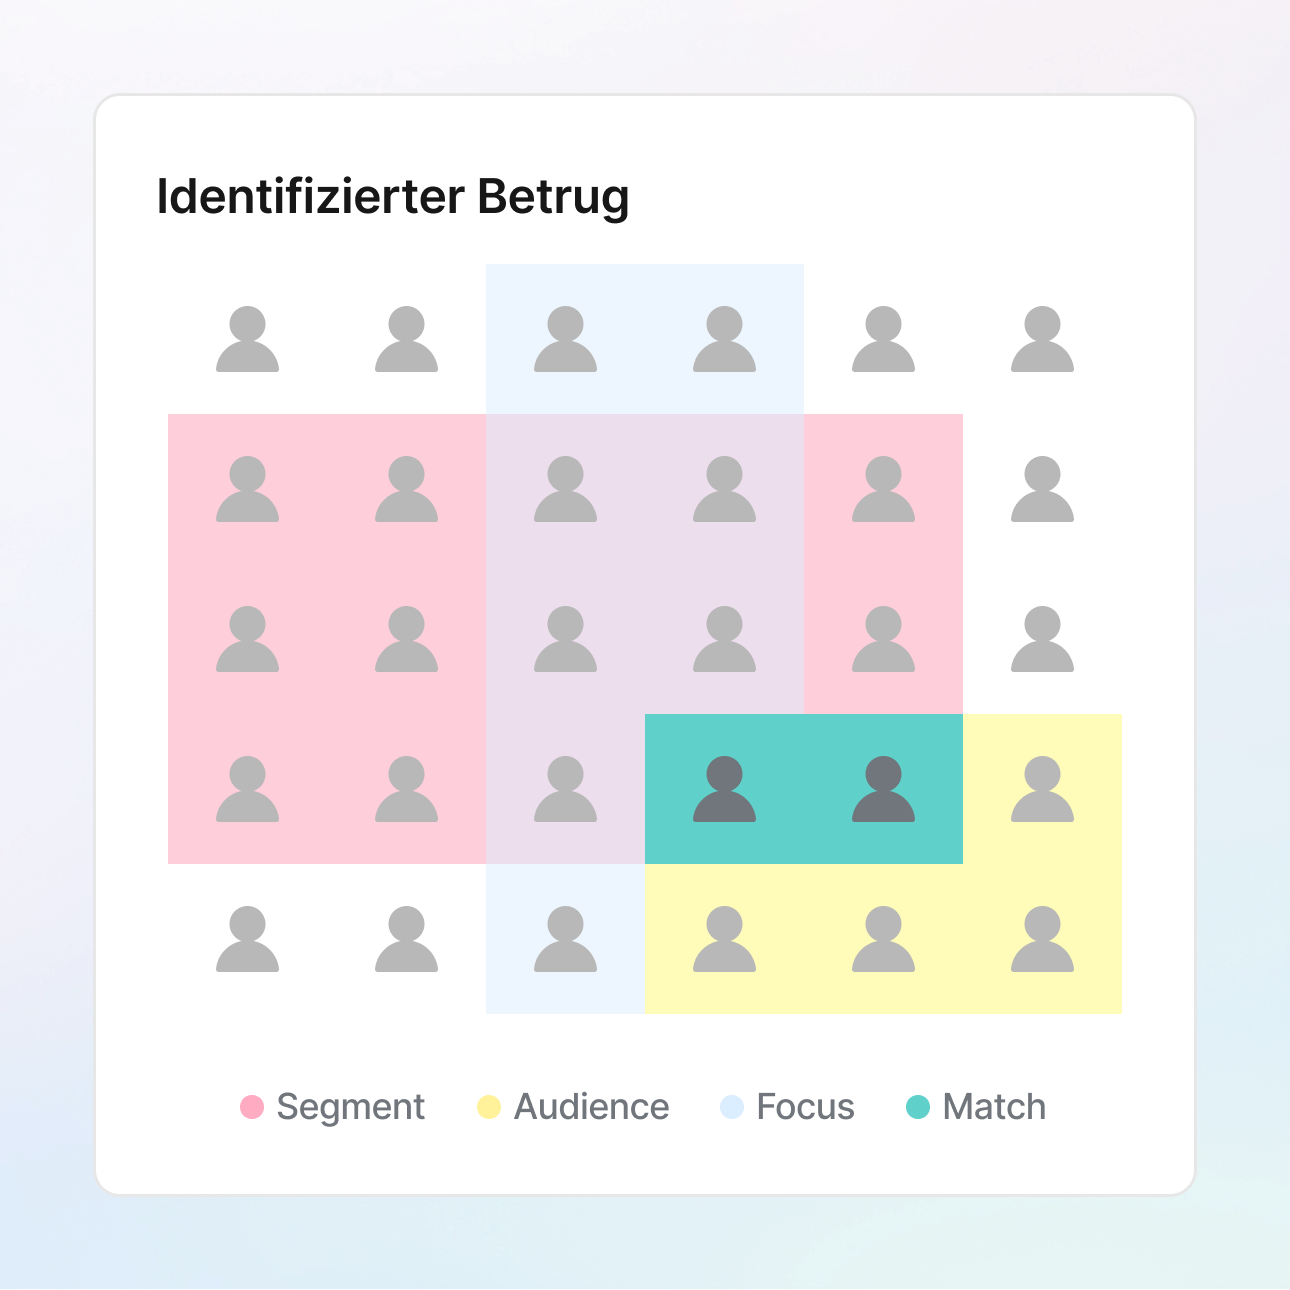Click the teal Match legend dot
1290x1290 pixels.
pos(918,1107)
